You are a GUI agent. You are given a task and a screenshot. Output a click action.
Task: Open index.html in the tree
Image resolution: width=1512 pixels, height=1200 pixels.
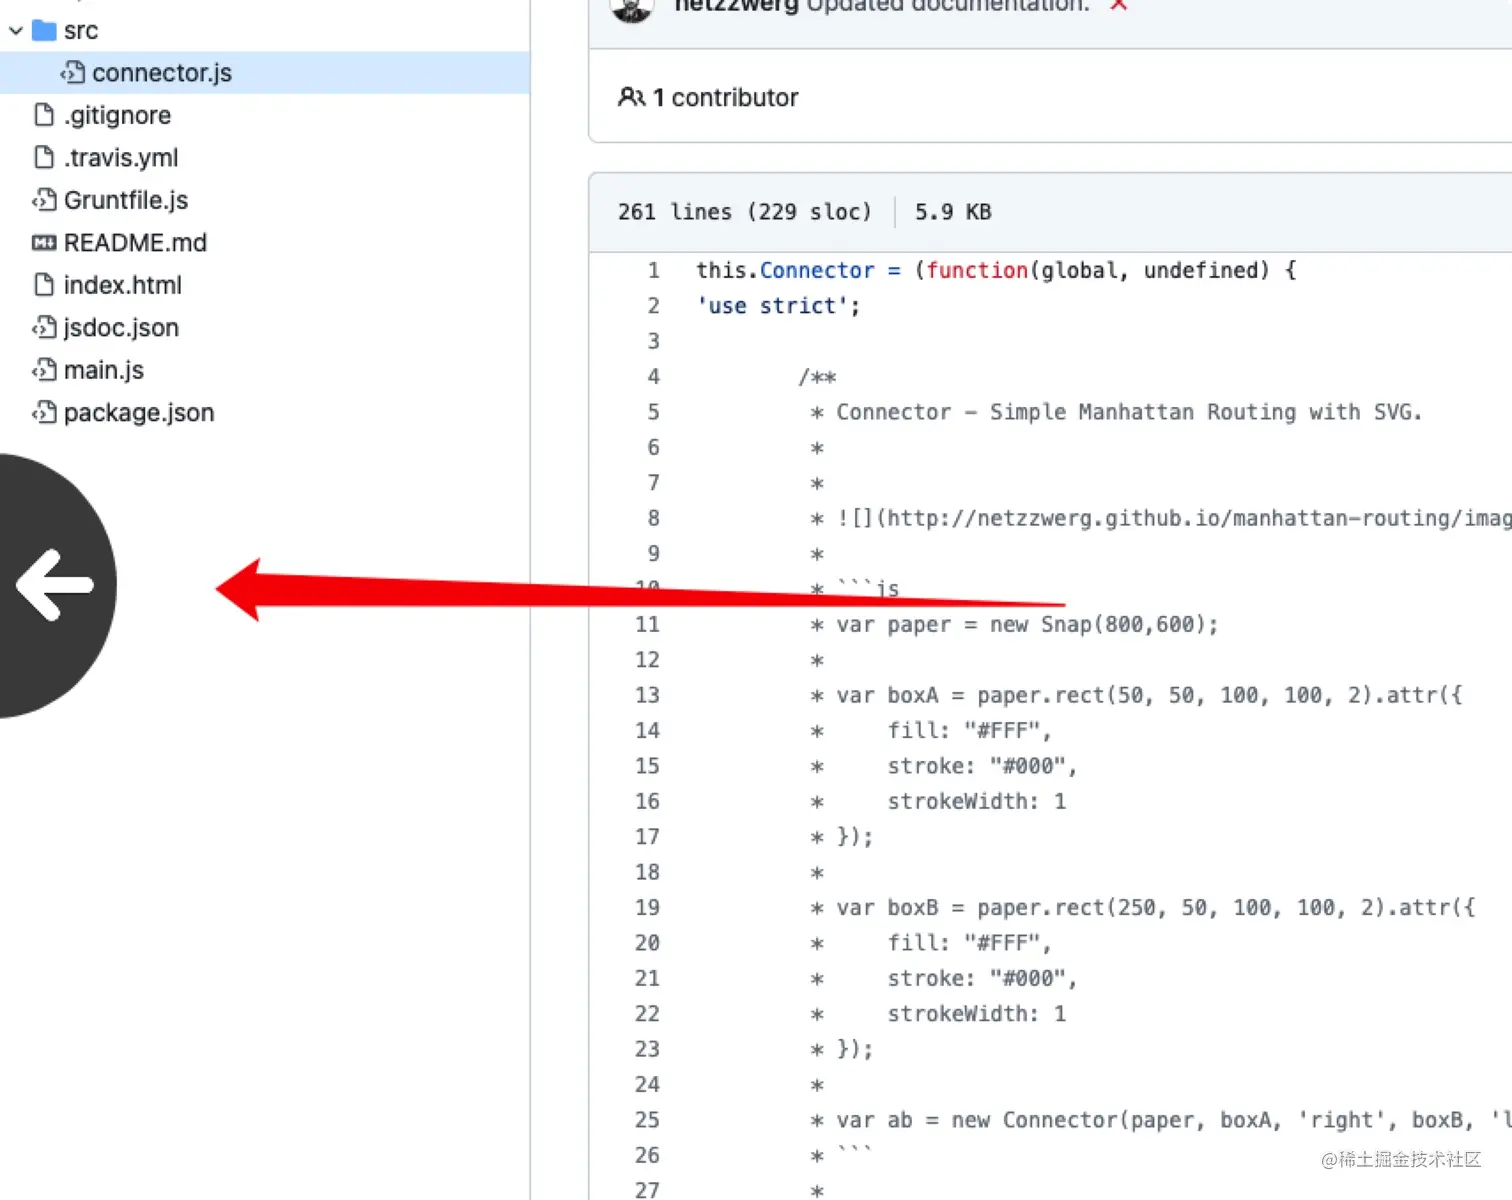tap(123, 285)
